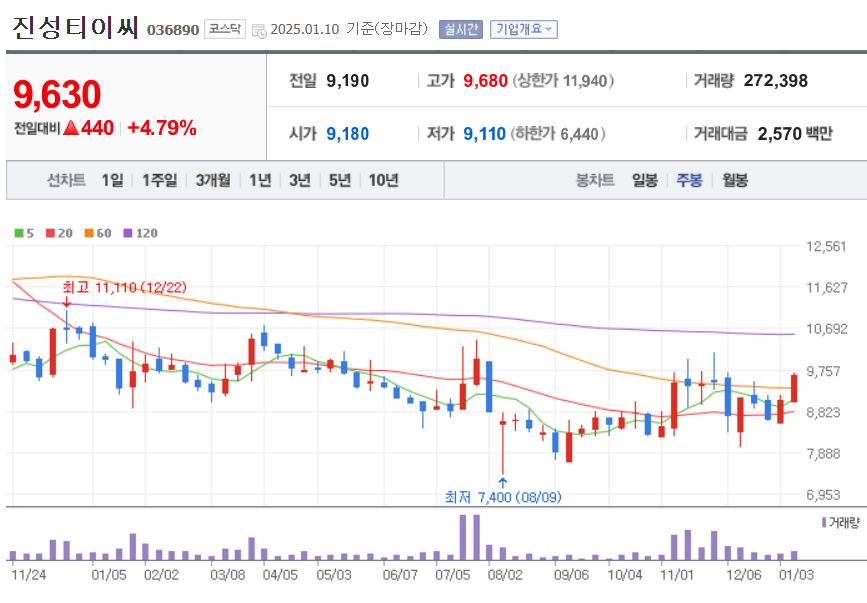Click the 진성티이씨 stock name title
867x603 pixels.
75,27
